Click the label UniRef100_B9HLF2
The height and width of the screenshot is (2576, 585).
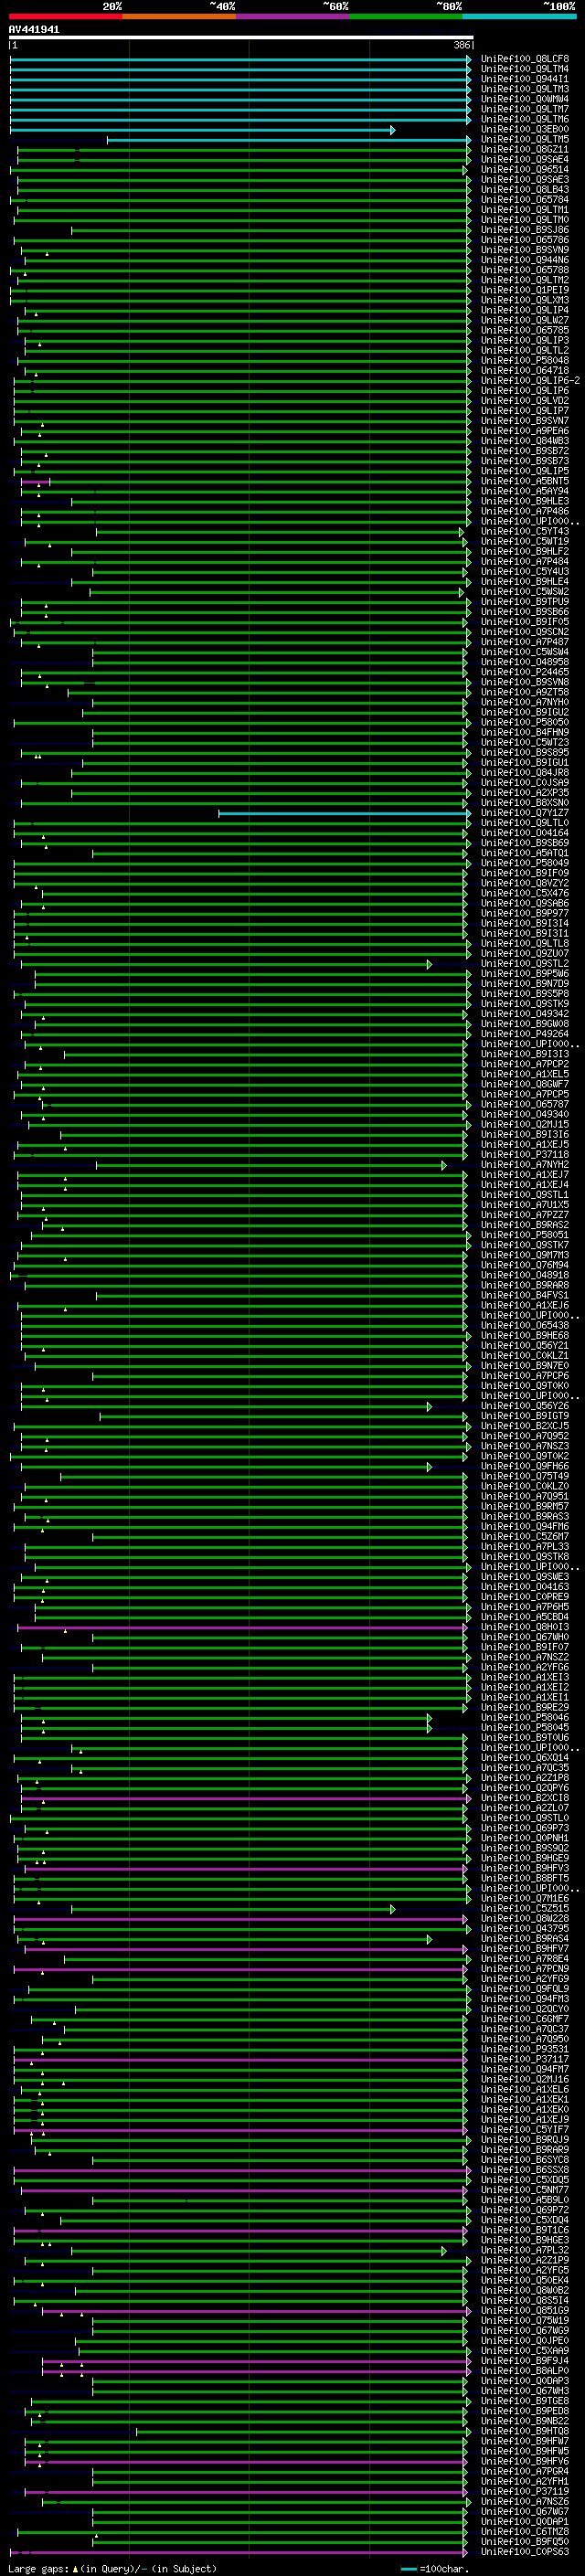pos(524,552)
